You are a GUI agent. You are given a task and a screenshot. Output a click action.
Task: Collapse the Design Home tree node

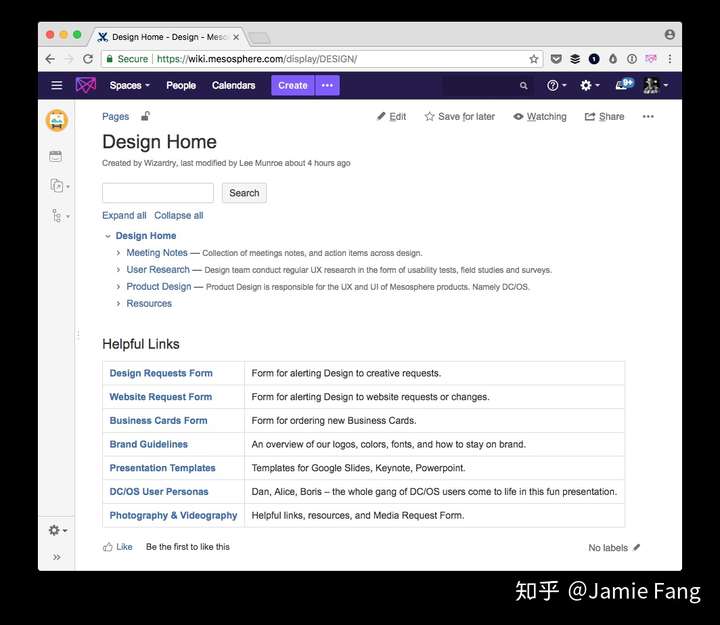point(108,236)
